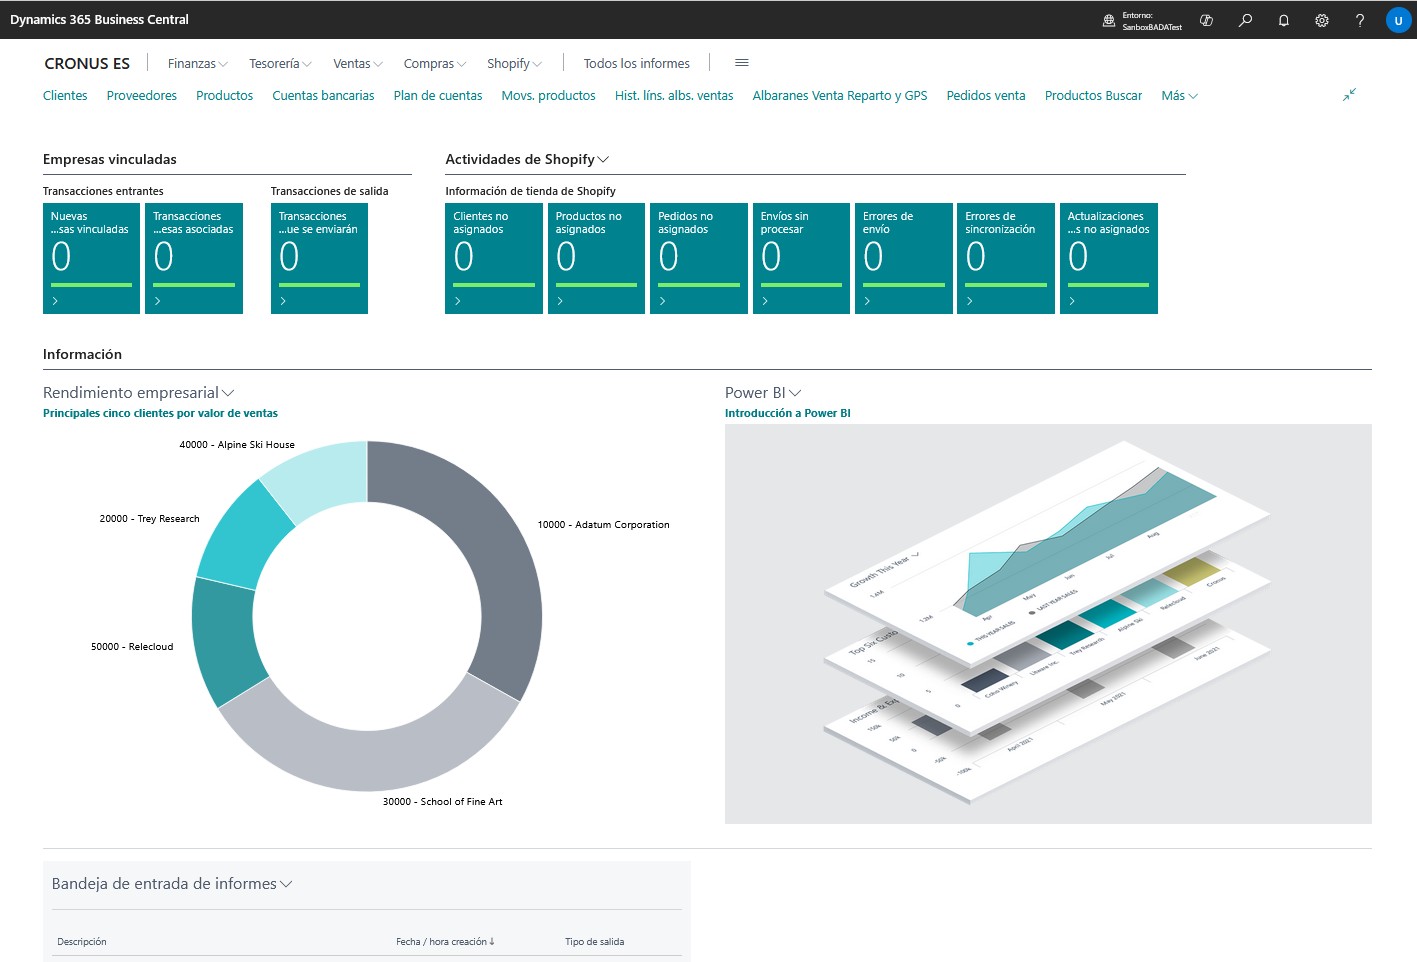1417x962 pixels.
Task: Go to the Clientes link
Action: [x=65, y=96]
